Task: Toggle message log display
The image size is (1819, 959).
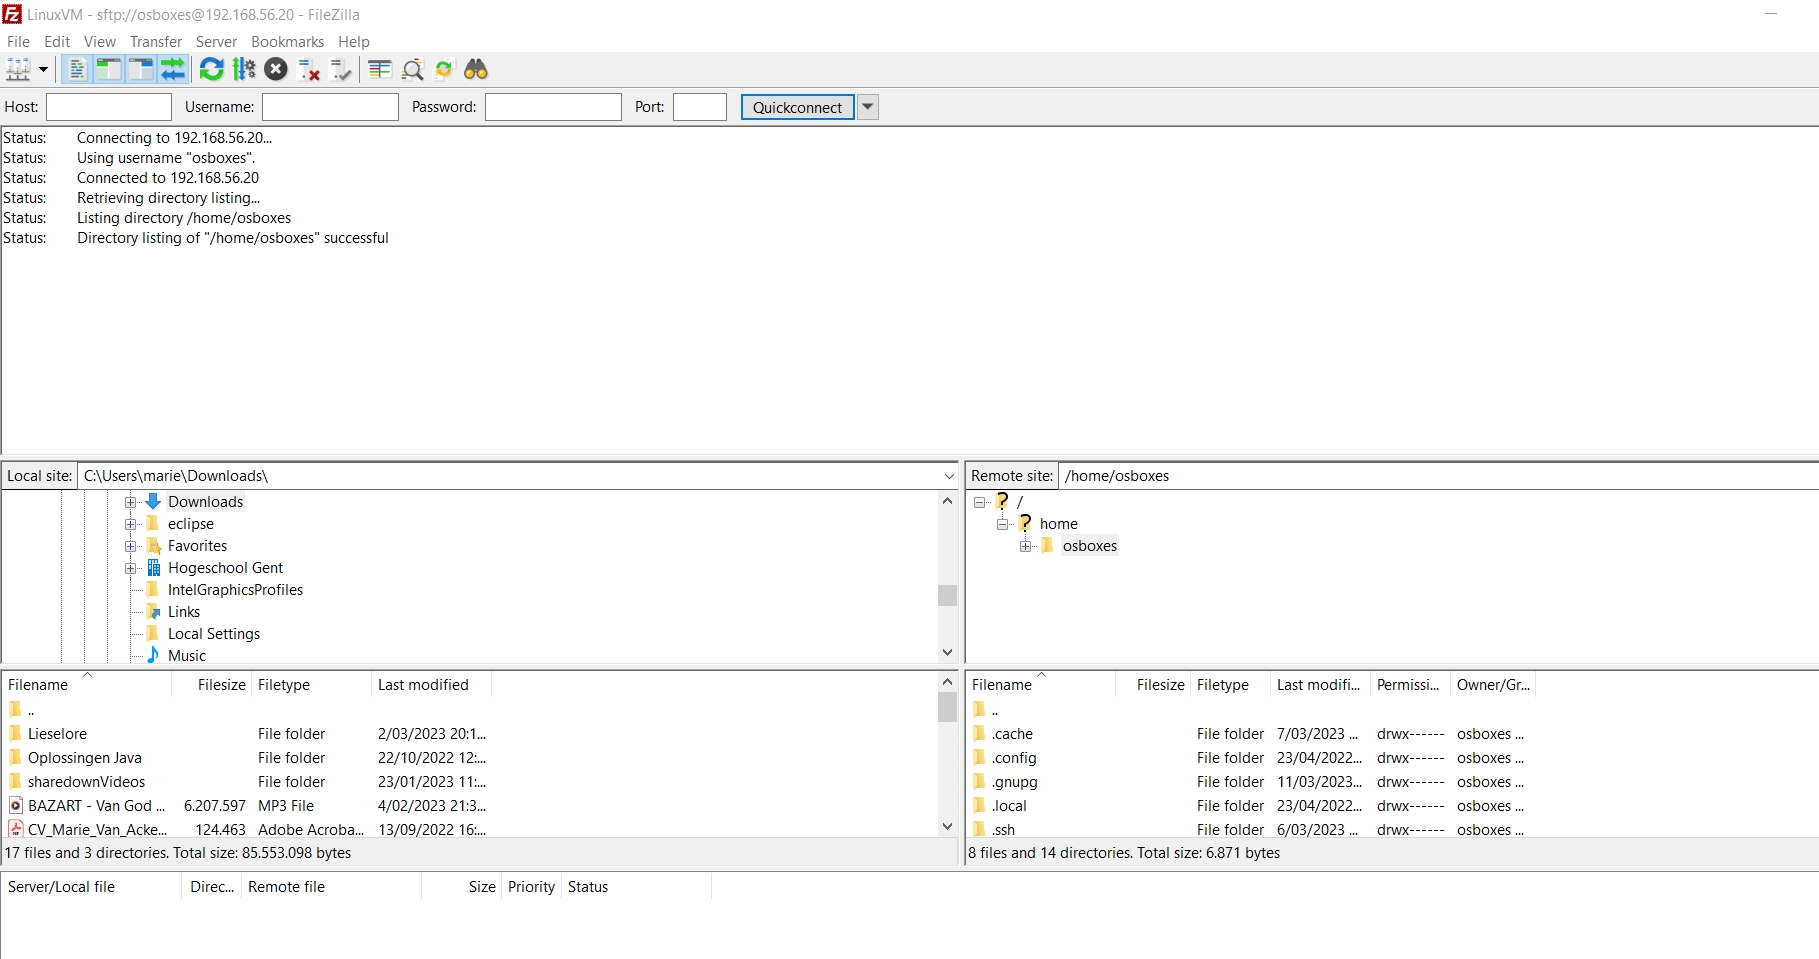Action: point(77,69)
